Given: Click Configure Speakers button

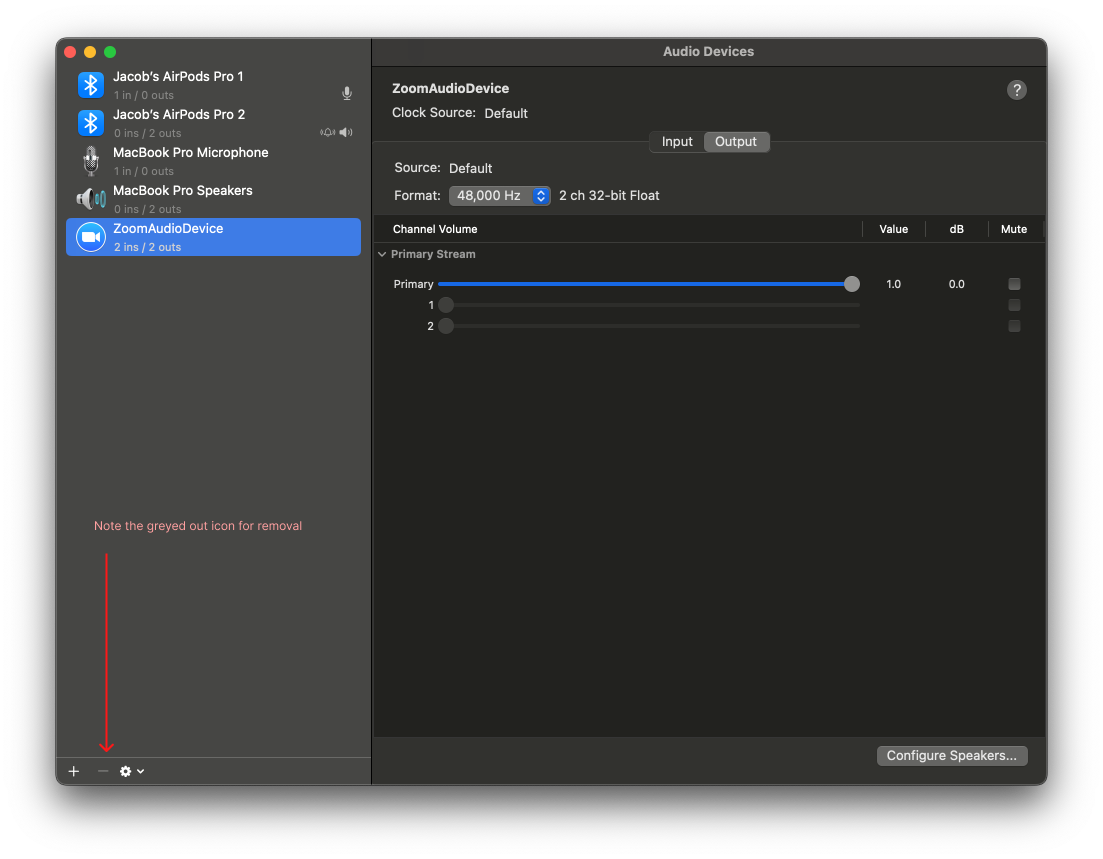Looking at the screenshot, I should point(952,756).
